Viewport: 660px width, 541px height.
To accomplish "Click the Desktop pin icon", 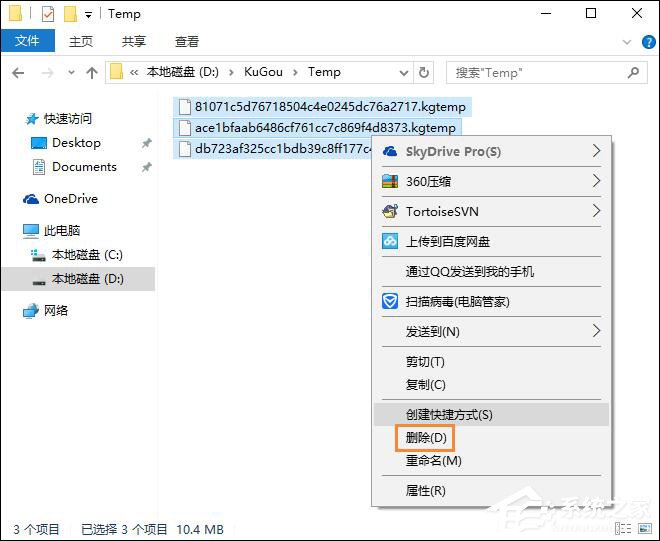I will point(146,143).
